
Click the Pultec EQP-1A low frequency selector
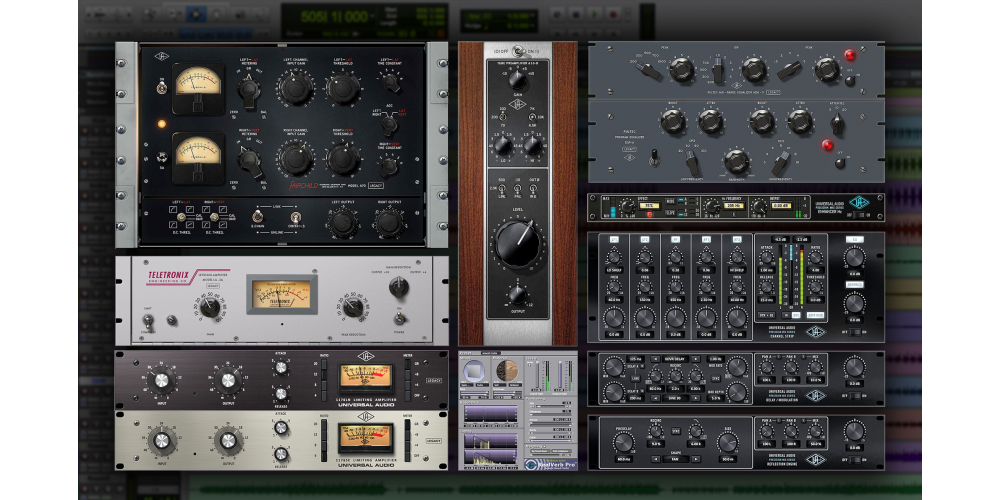pos(693,163)
